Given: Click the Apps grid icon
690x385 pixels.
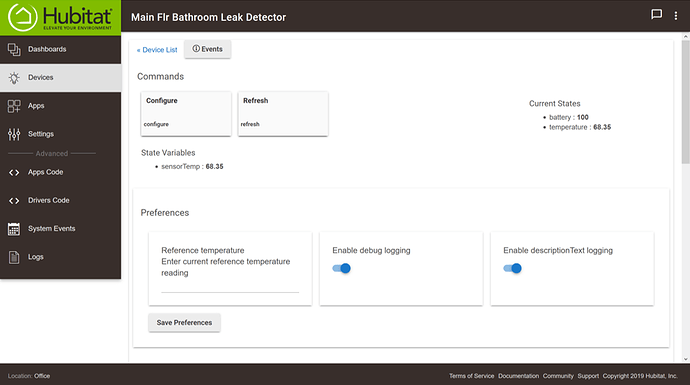Looking at the screenshot, I should (14, 106).
